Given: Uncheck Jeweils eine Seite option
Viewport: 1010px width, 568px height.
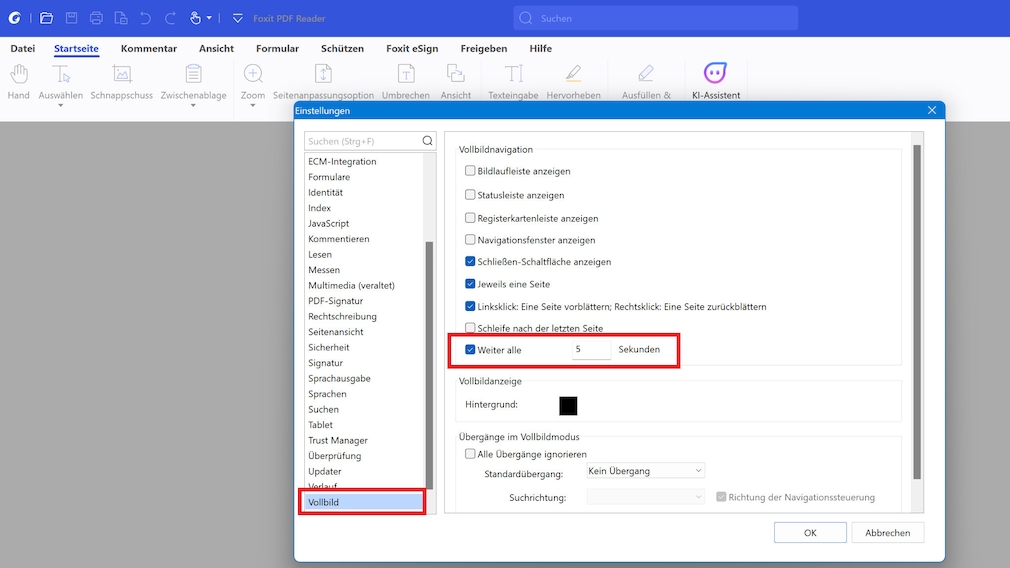Looking at the screenshot, I should tap(471, 284).
